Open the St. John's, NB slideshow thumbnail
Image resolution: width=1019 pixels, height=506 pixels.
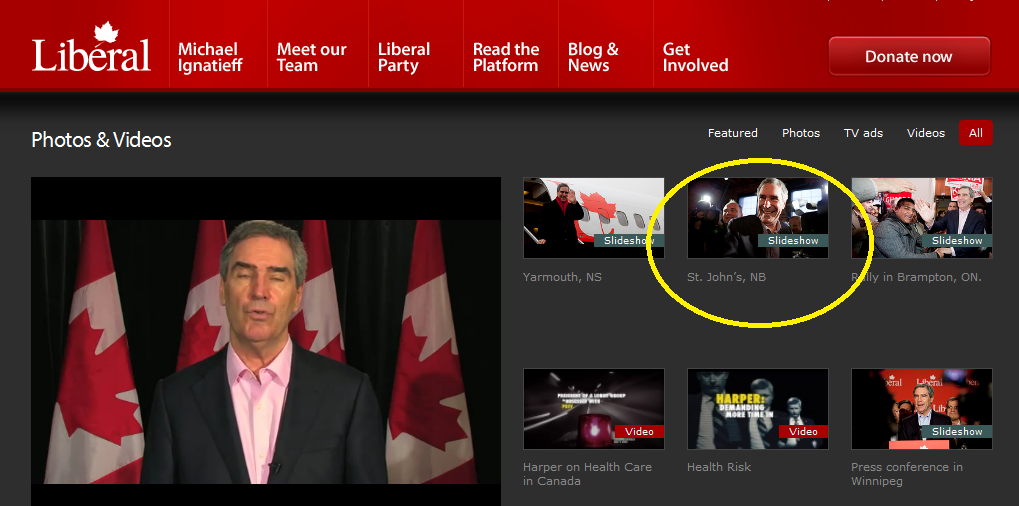[x=758, y=218]
